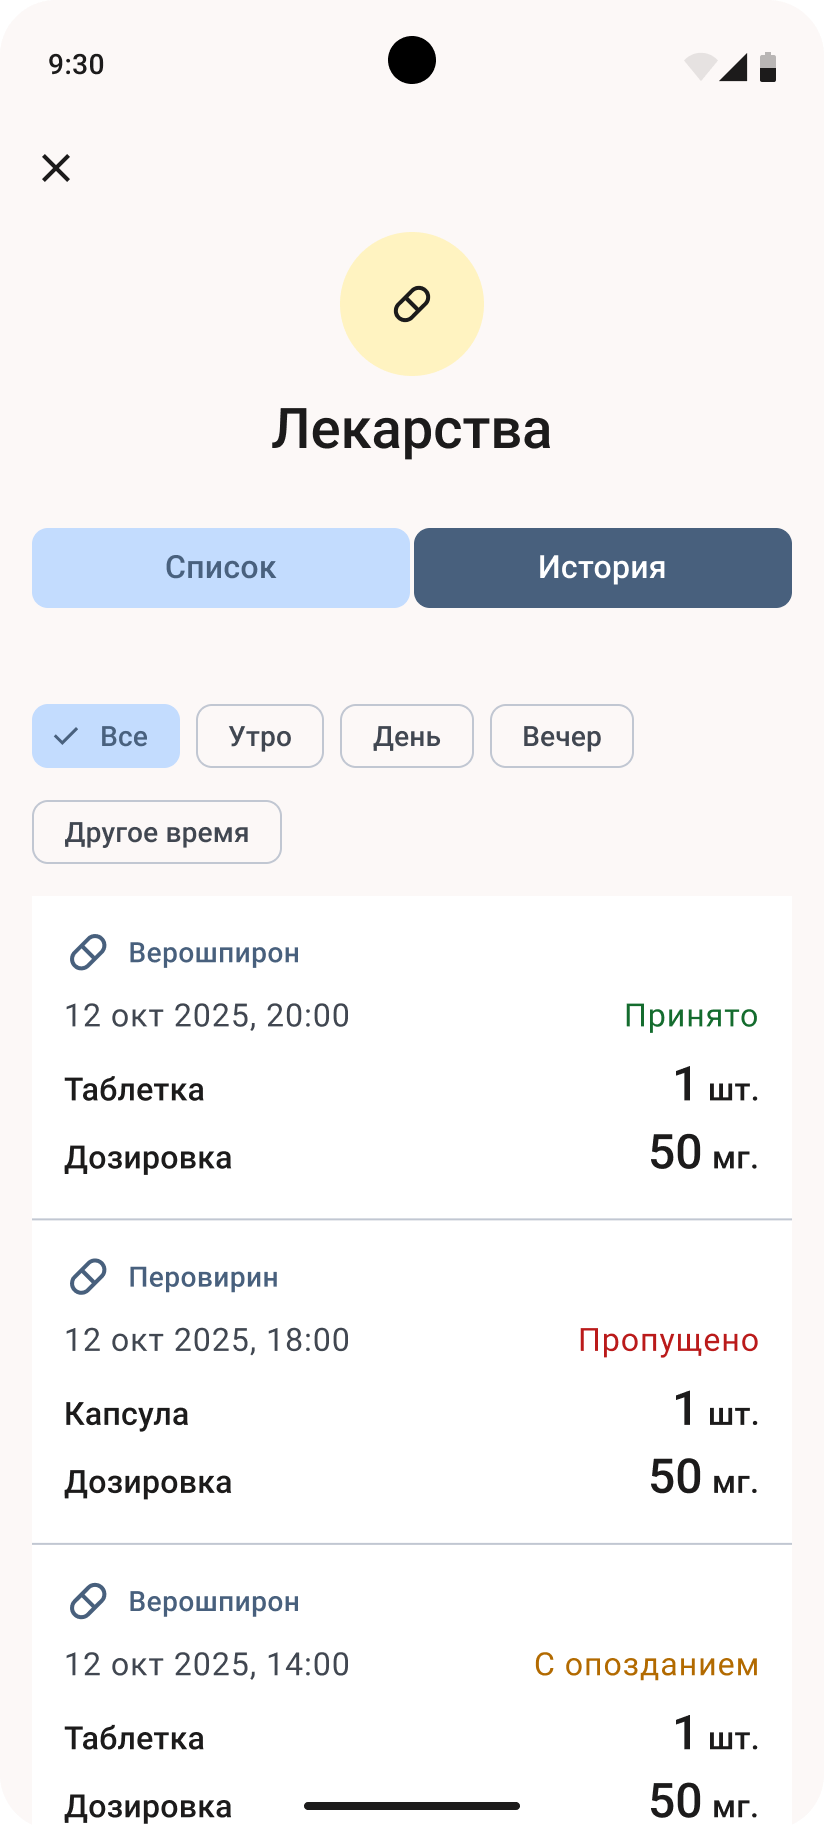Viewport: 824px width, 1830px height.
Task: Close the medications screen with X
Action: point(56,168)
